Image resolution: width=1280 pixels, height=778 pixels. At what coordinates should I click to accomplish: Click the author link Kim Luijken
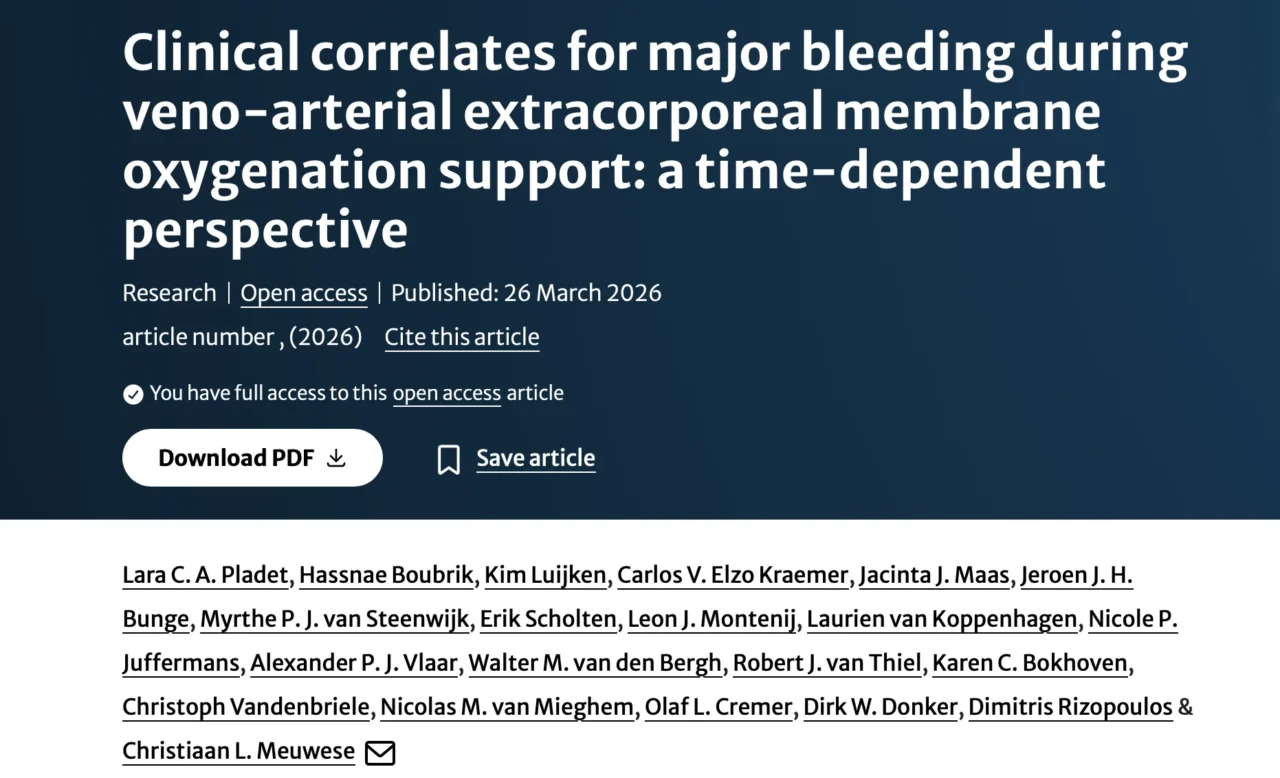tap(545, 575)
